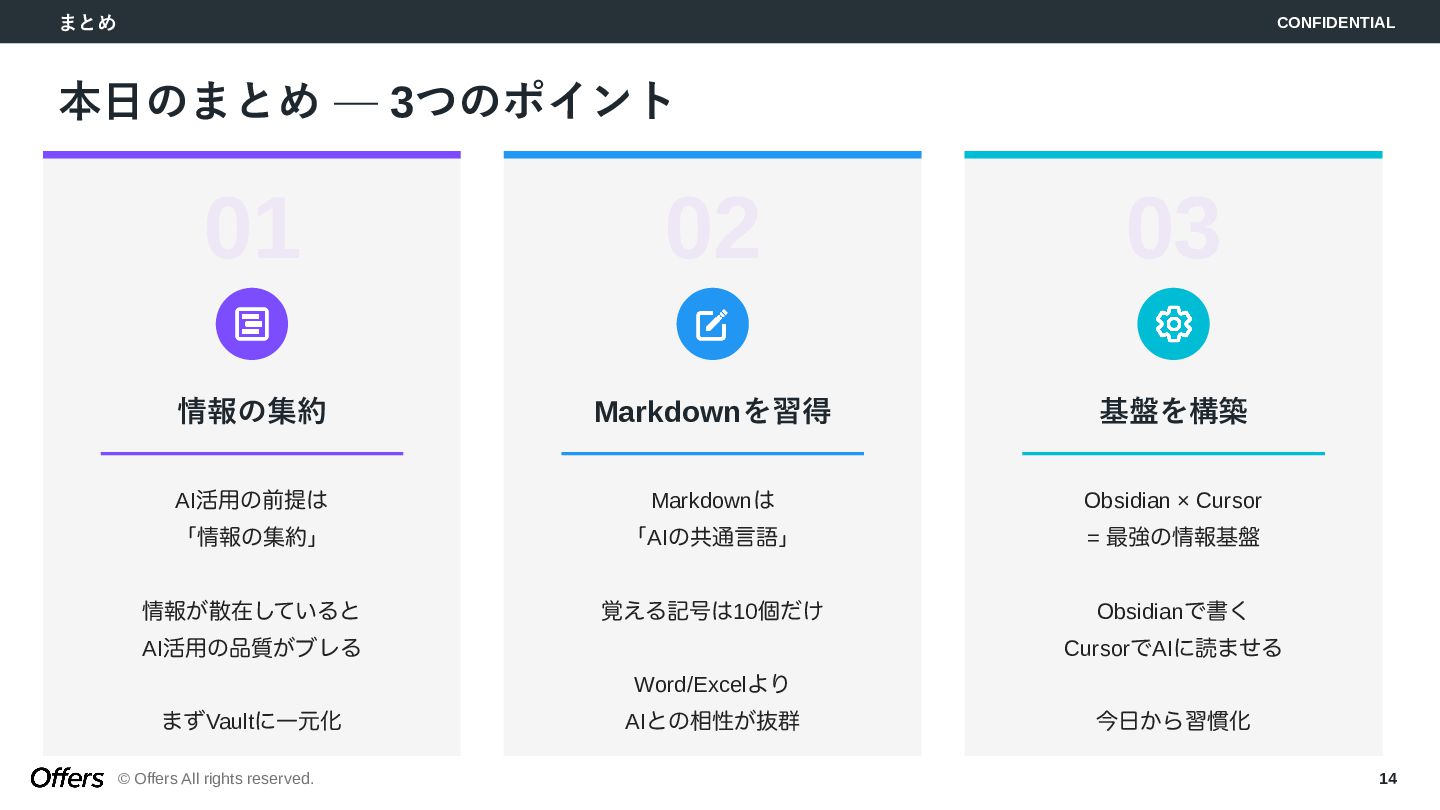1440x810 pixels.
Task: Click the text 覚える記号は10個だけ
Action: click(712, 610)
